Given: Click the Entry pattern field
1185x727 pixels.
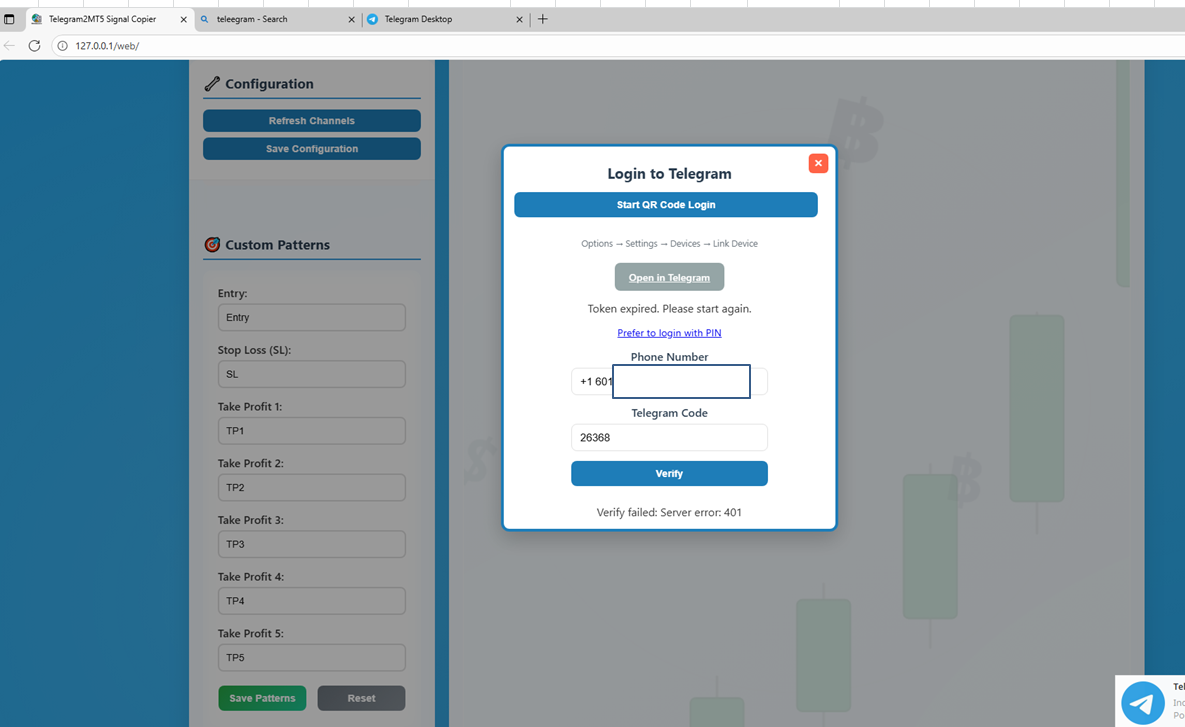Looking at the screenshot, I should click(x=311, y=317).
